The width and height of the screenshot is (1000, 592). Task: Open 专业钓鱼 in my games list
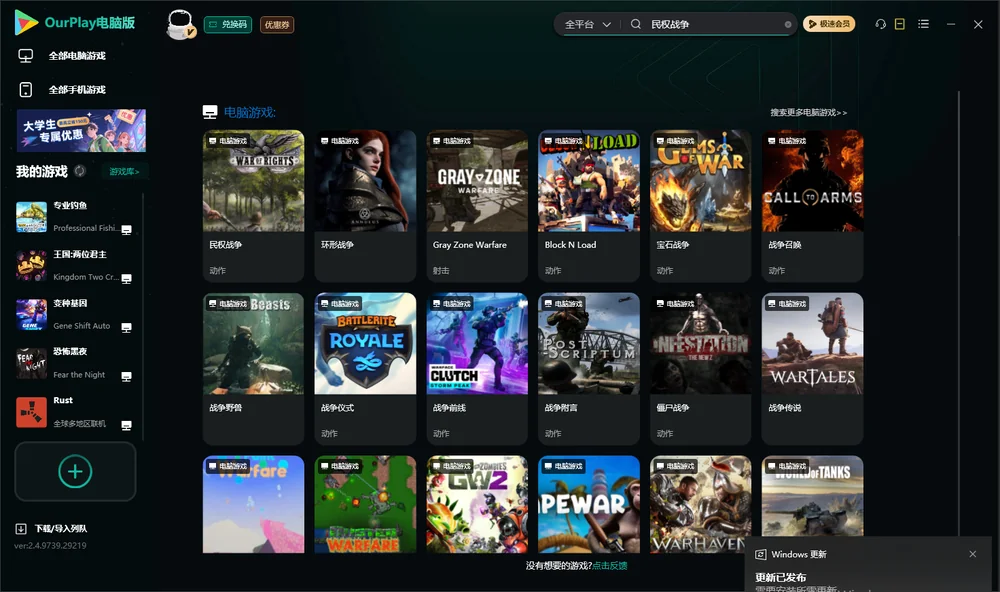click(75, 217)
